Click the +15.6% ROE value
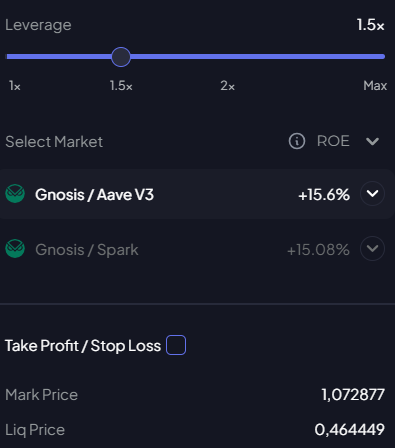The image size is (395, 448). [x=324, y=195]
